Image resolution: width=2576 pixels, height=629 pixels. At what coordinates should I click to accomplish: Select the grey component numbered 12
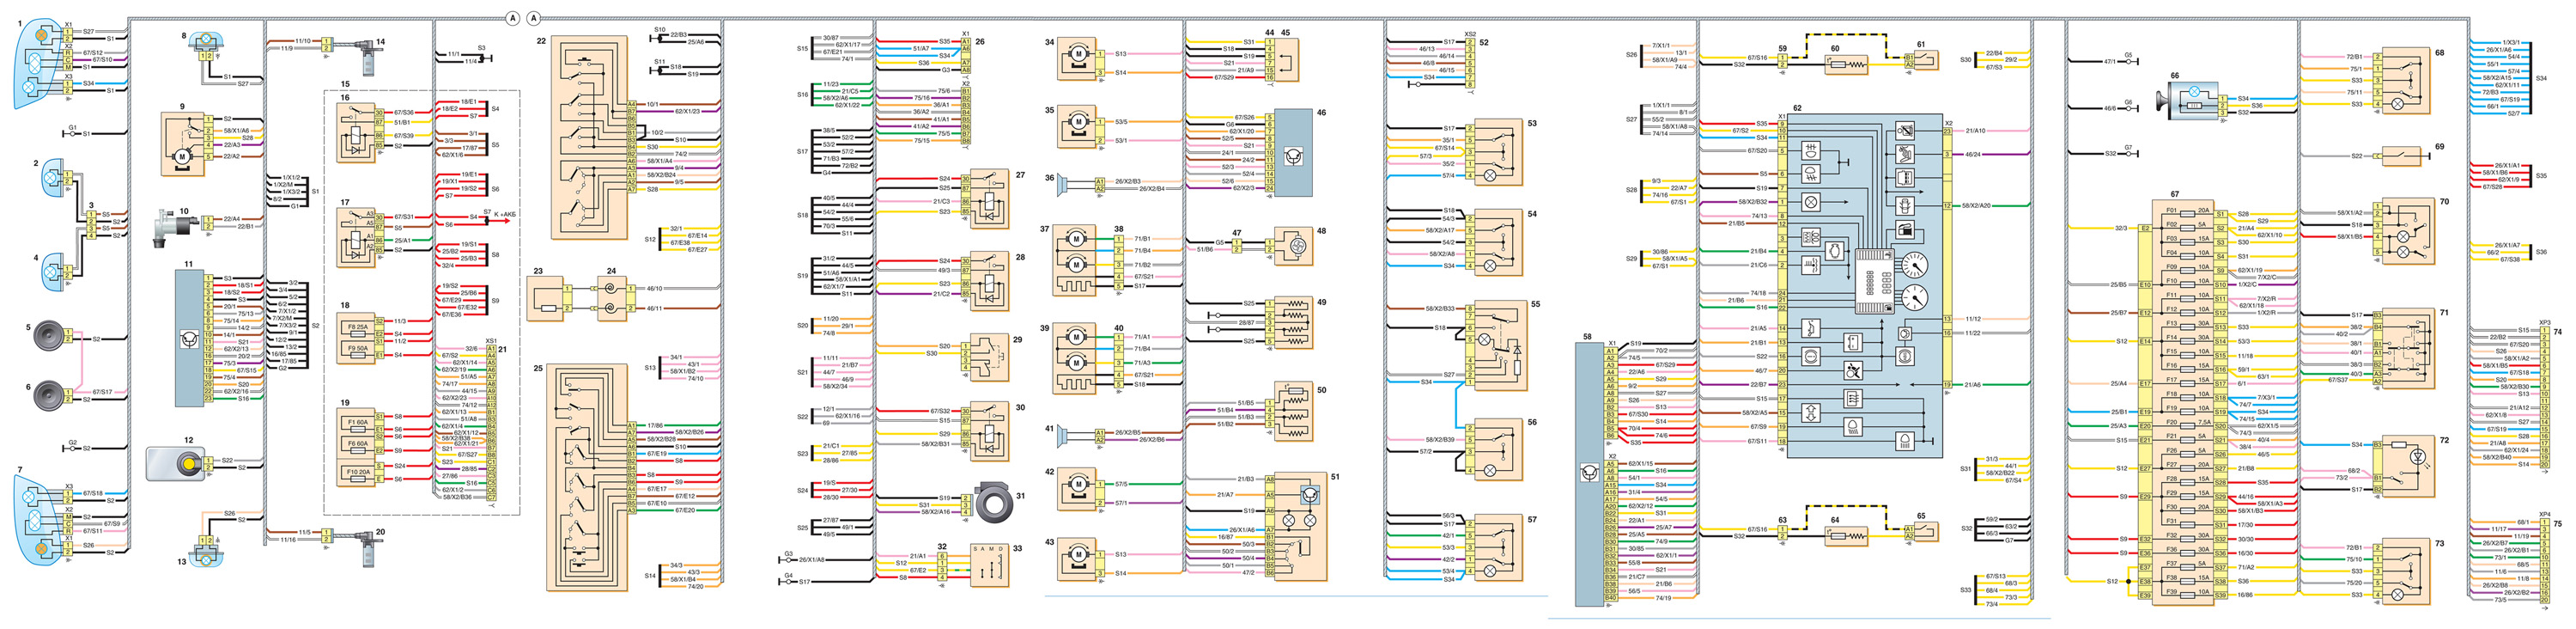(175, 464)
